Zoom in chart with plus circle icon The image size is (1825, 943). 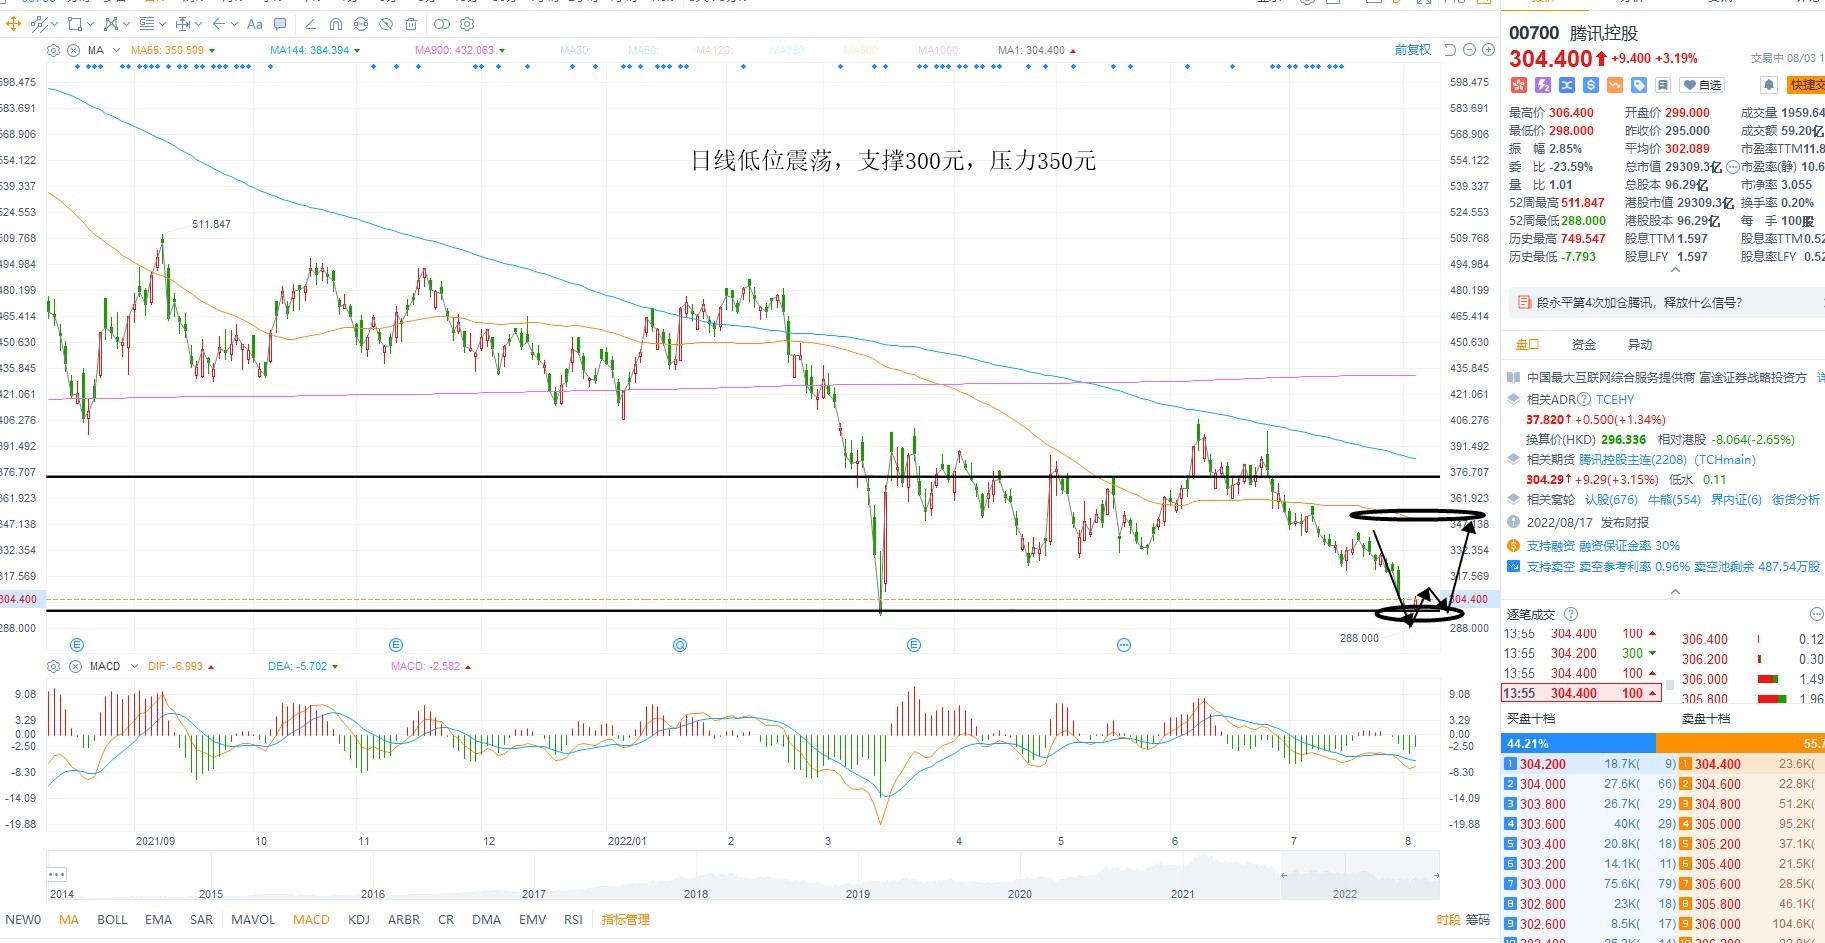point(1488,50)
